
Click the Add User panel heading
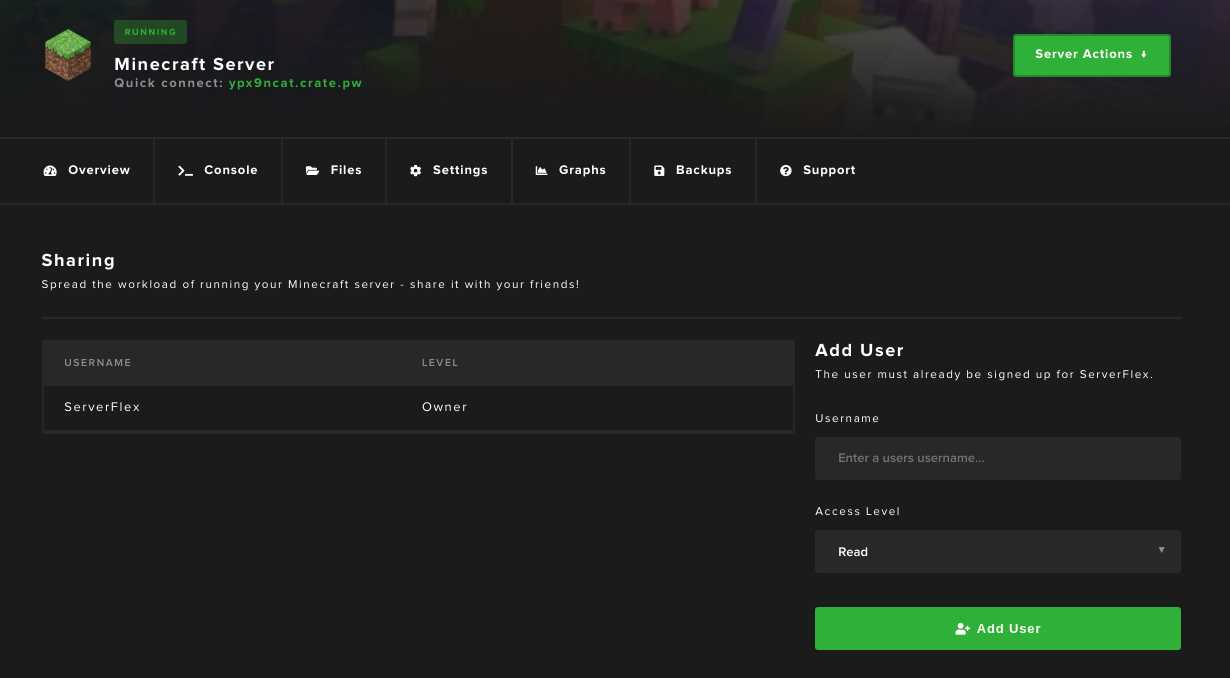[860, 350]
